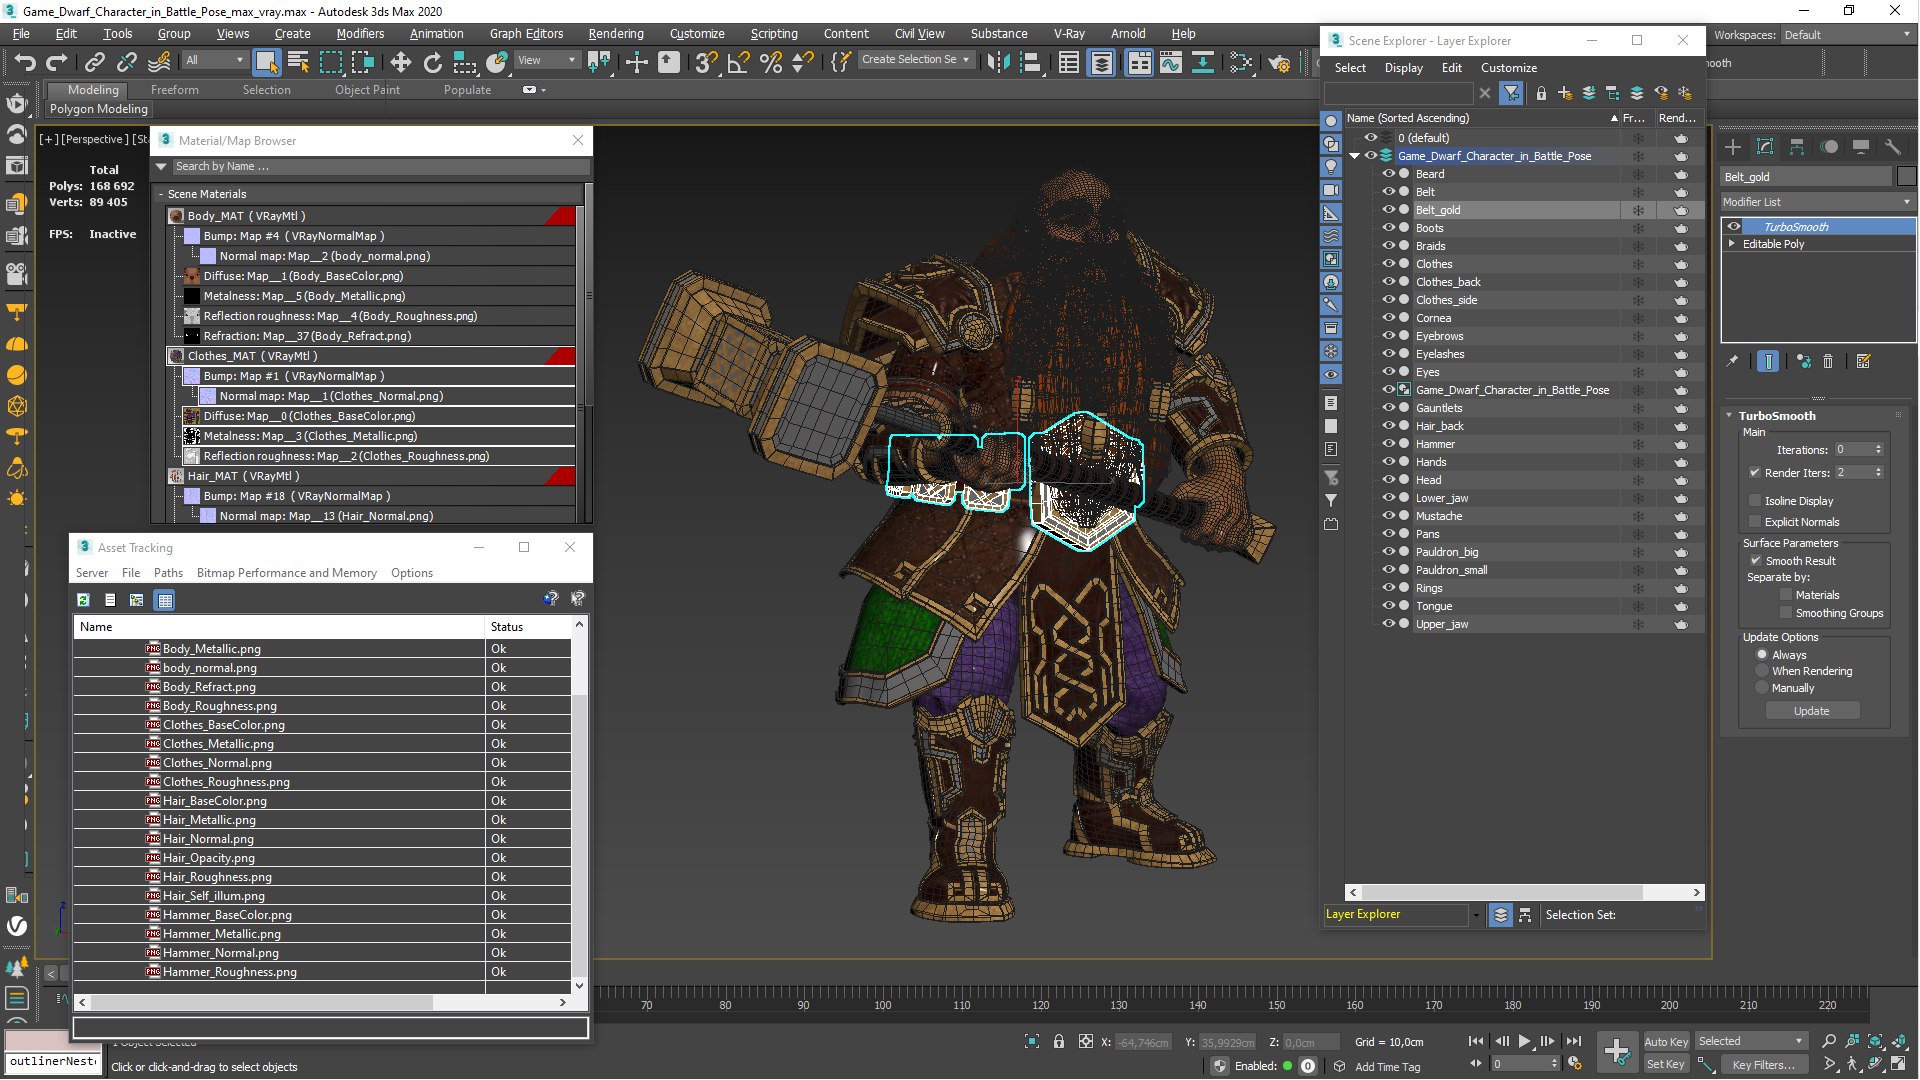Click the Undo arrow in main toolbar
1920x1080 pixels.
(x=24, y=62)
